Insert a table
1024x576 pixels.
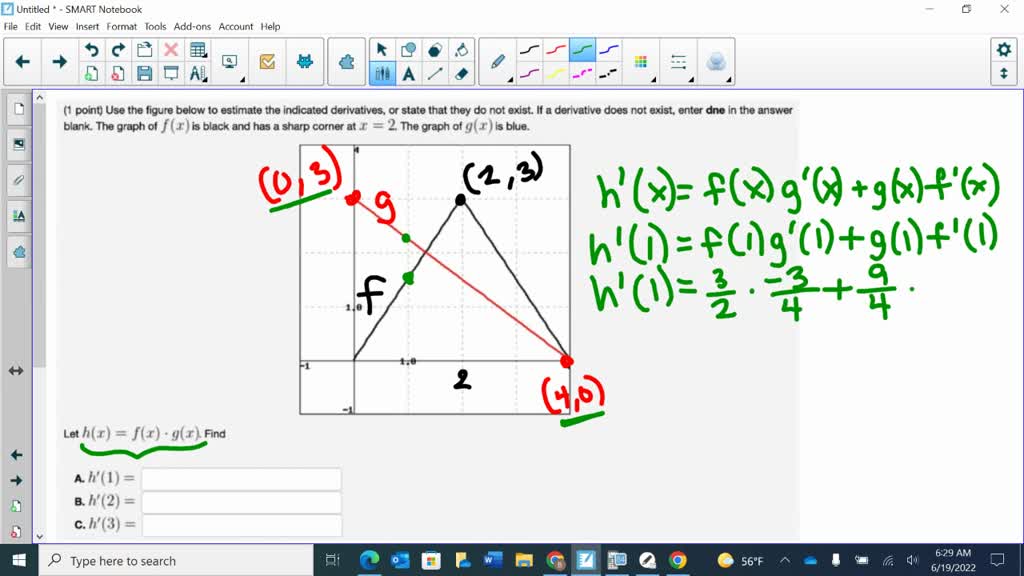198,50
